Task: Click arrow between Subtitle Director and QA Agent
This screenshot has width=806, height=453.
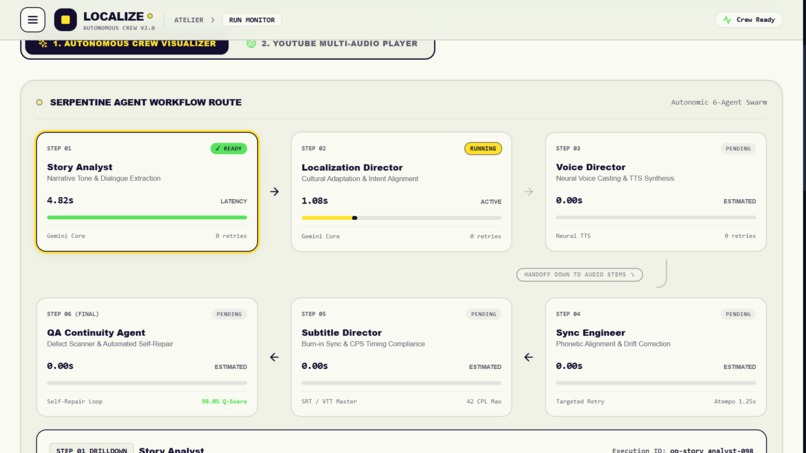Action: 274,357
